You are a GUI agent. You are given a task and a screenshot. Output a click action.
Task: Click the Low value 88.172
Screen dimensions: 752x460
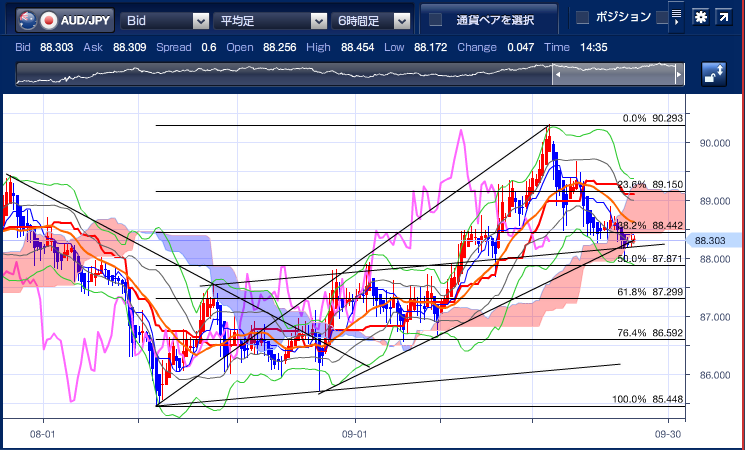coord(430,47)
